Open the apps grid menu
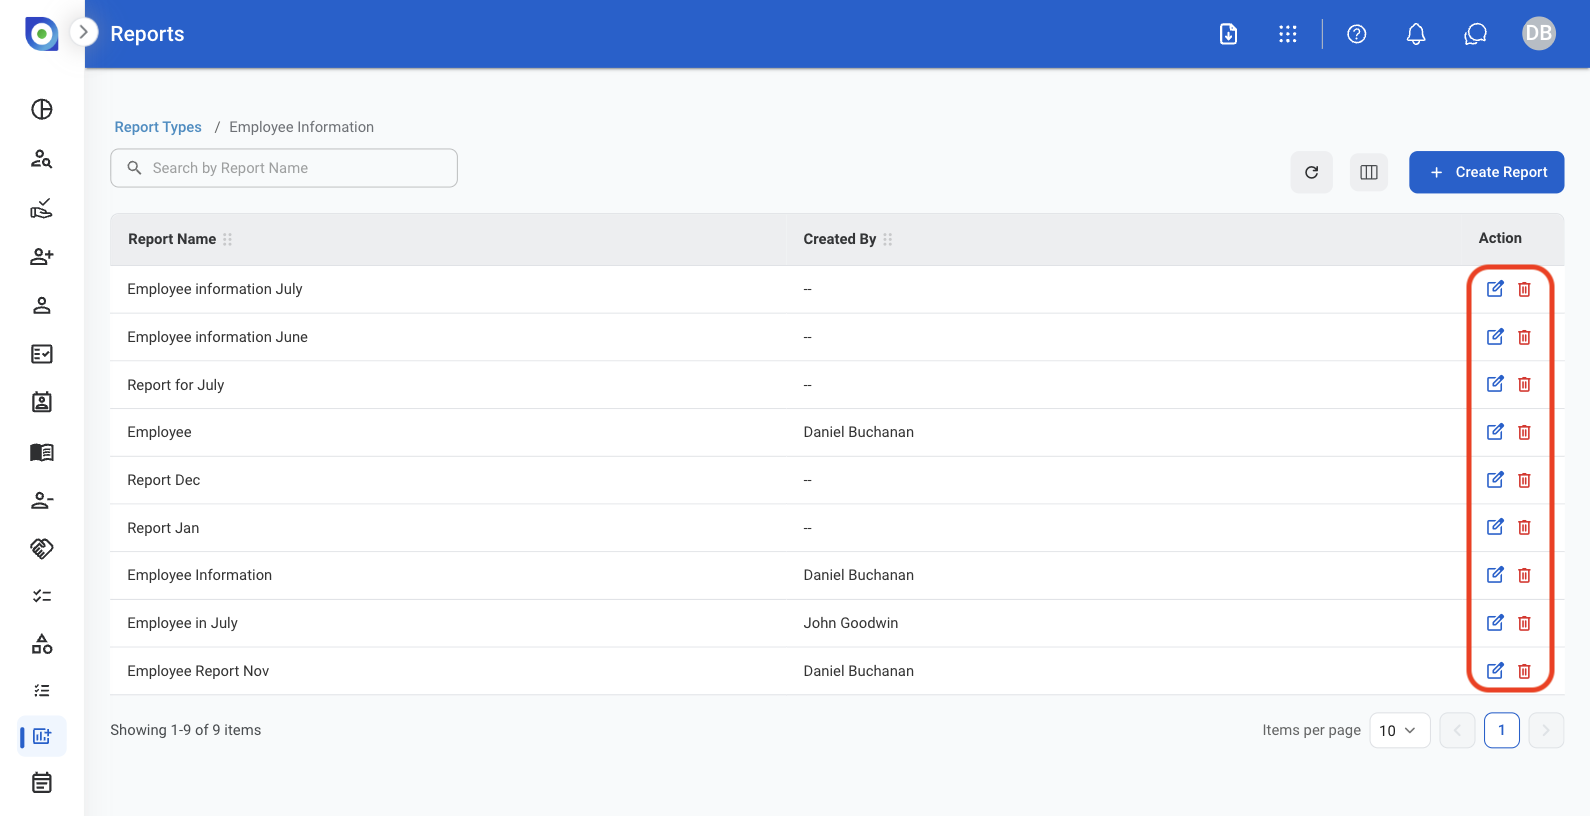This screenshot has height=816, width=1590. (x=1288, y=34)
